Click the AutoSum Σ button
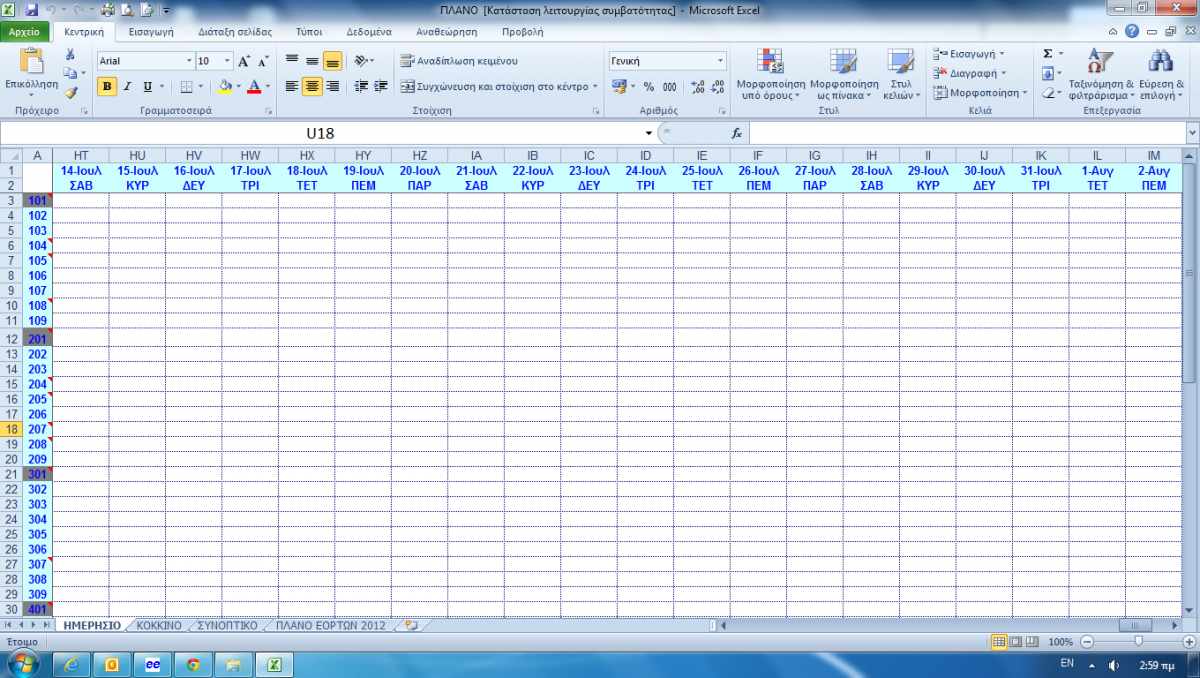 pyautogui.click(x=1048, y=54)
